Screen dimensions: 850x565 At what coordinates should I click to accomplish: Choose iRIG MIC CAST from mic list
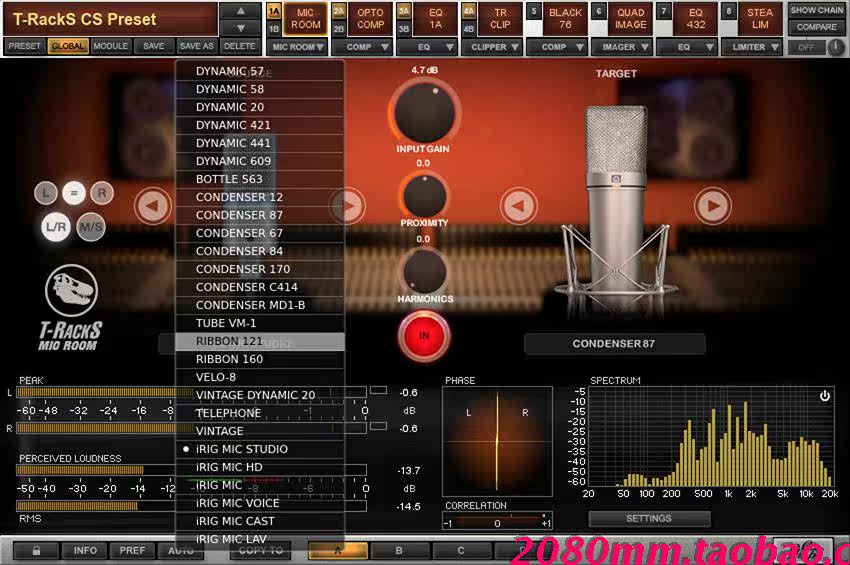point(260,521)
